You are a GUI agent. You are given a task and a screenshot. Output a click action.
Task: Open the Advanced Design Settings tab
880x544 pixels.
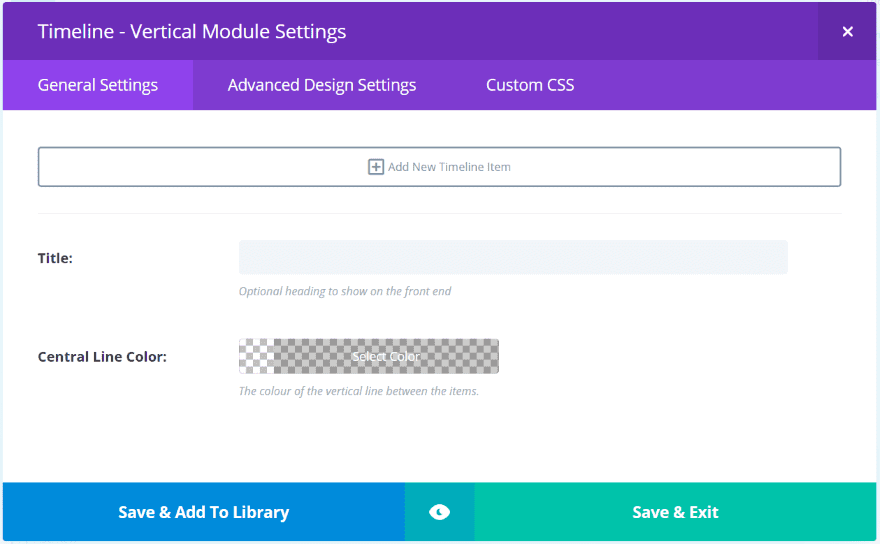pos(322,85)
